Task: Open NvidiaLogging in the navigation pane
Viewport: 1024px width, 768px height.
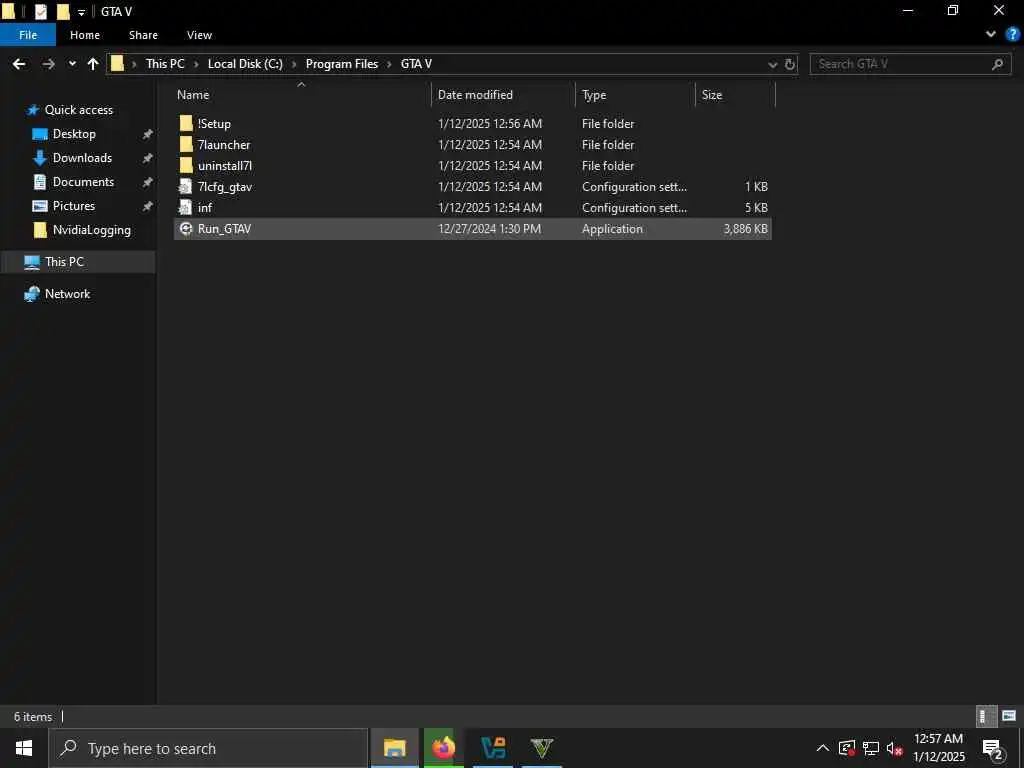Action: 91,230
